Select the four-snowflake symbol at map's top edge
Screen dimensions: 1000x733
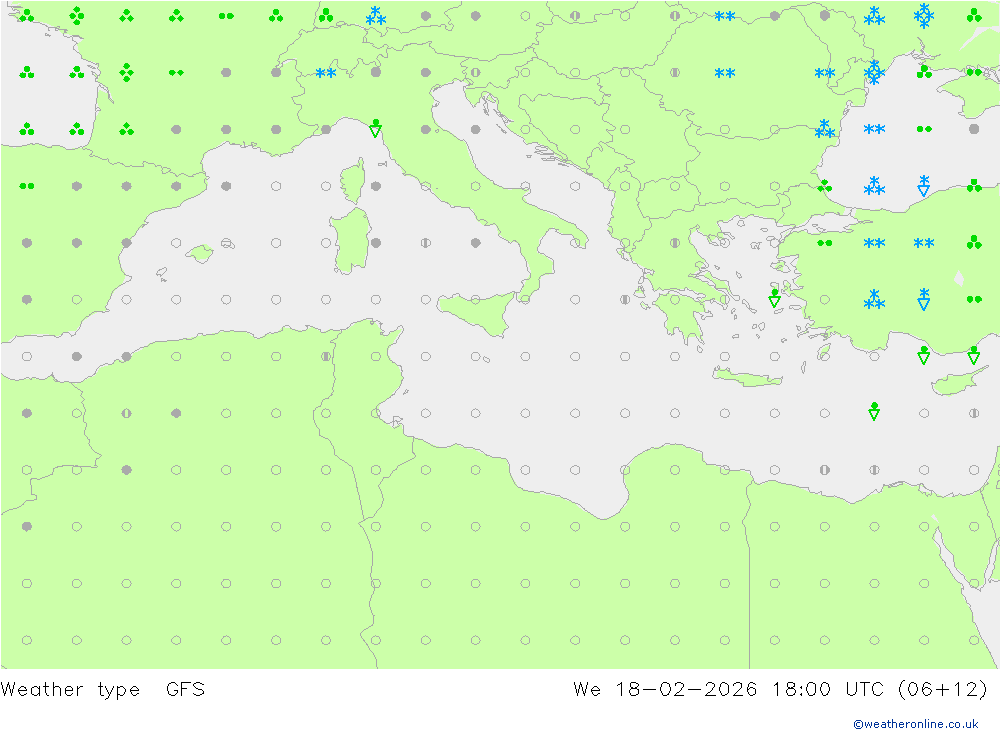point(924,15)
